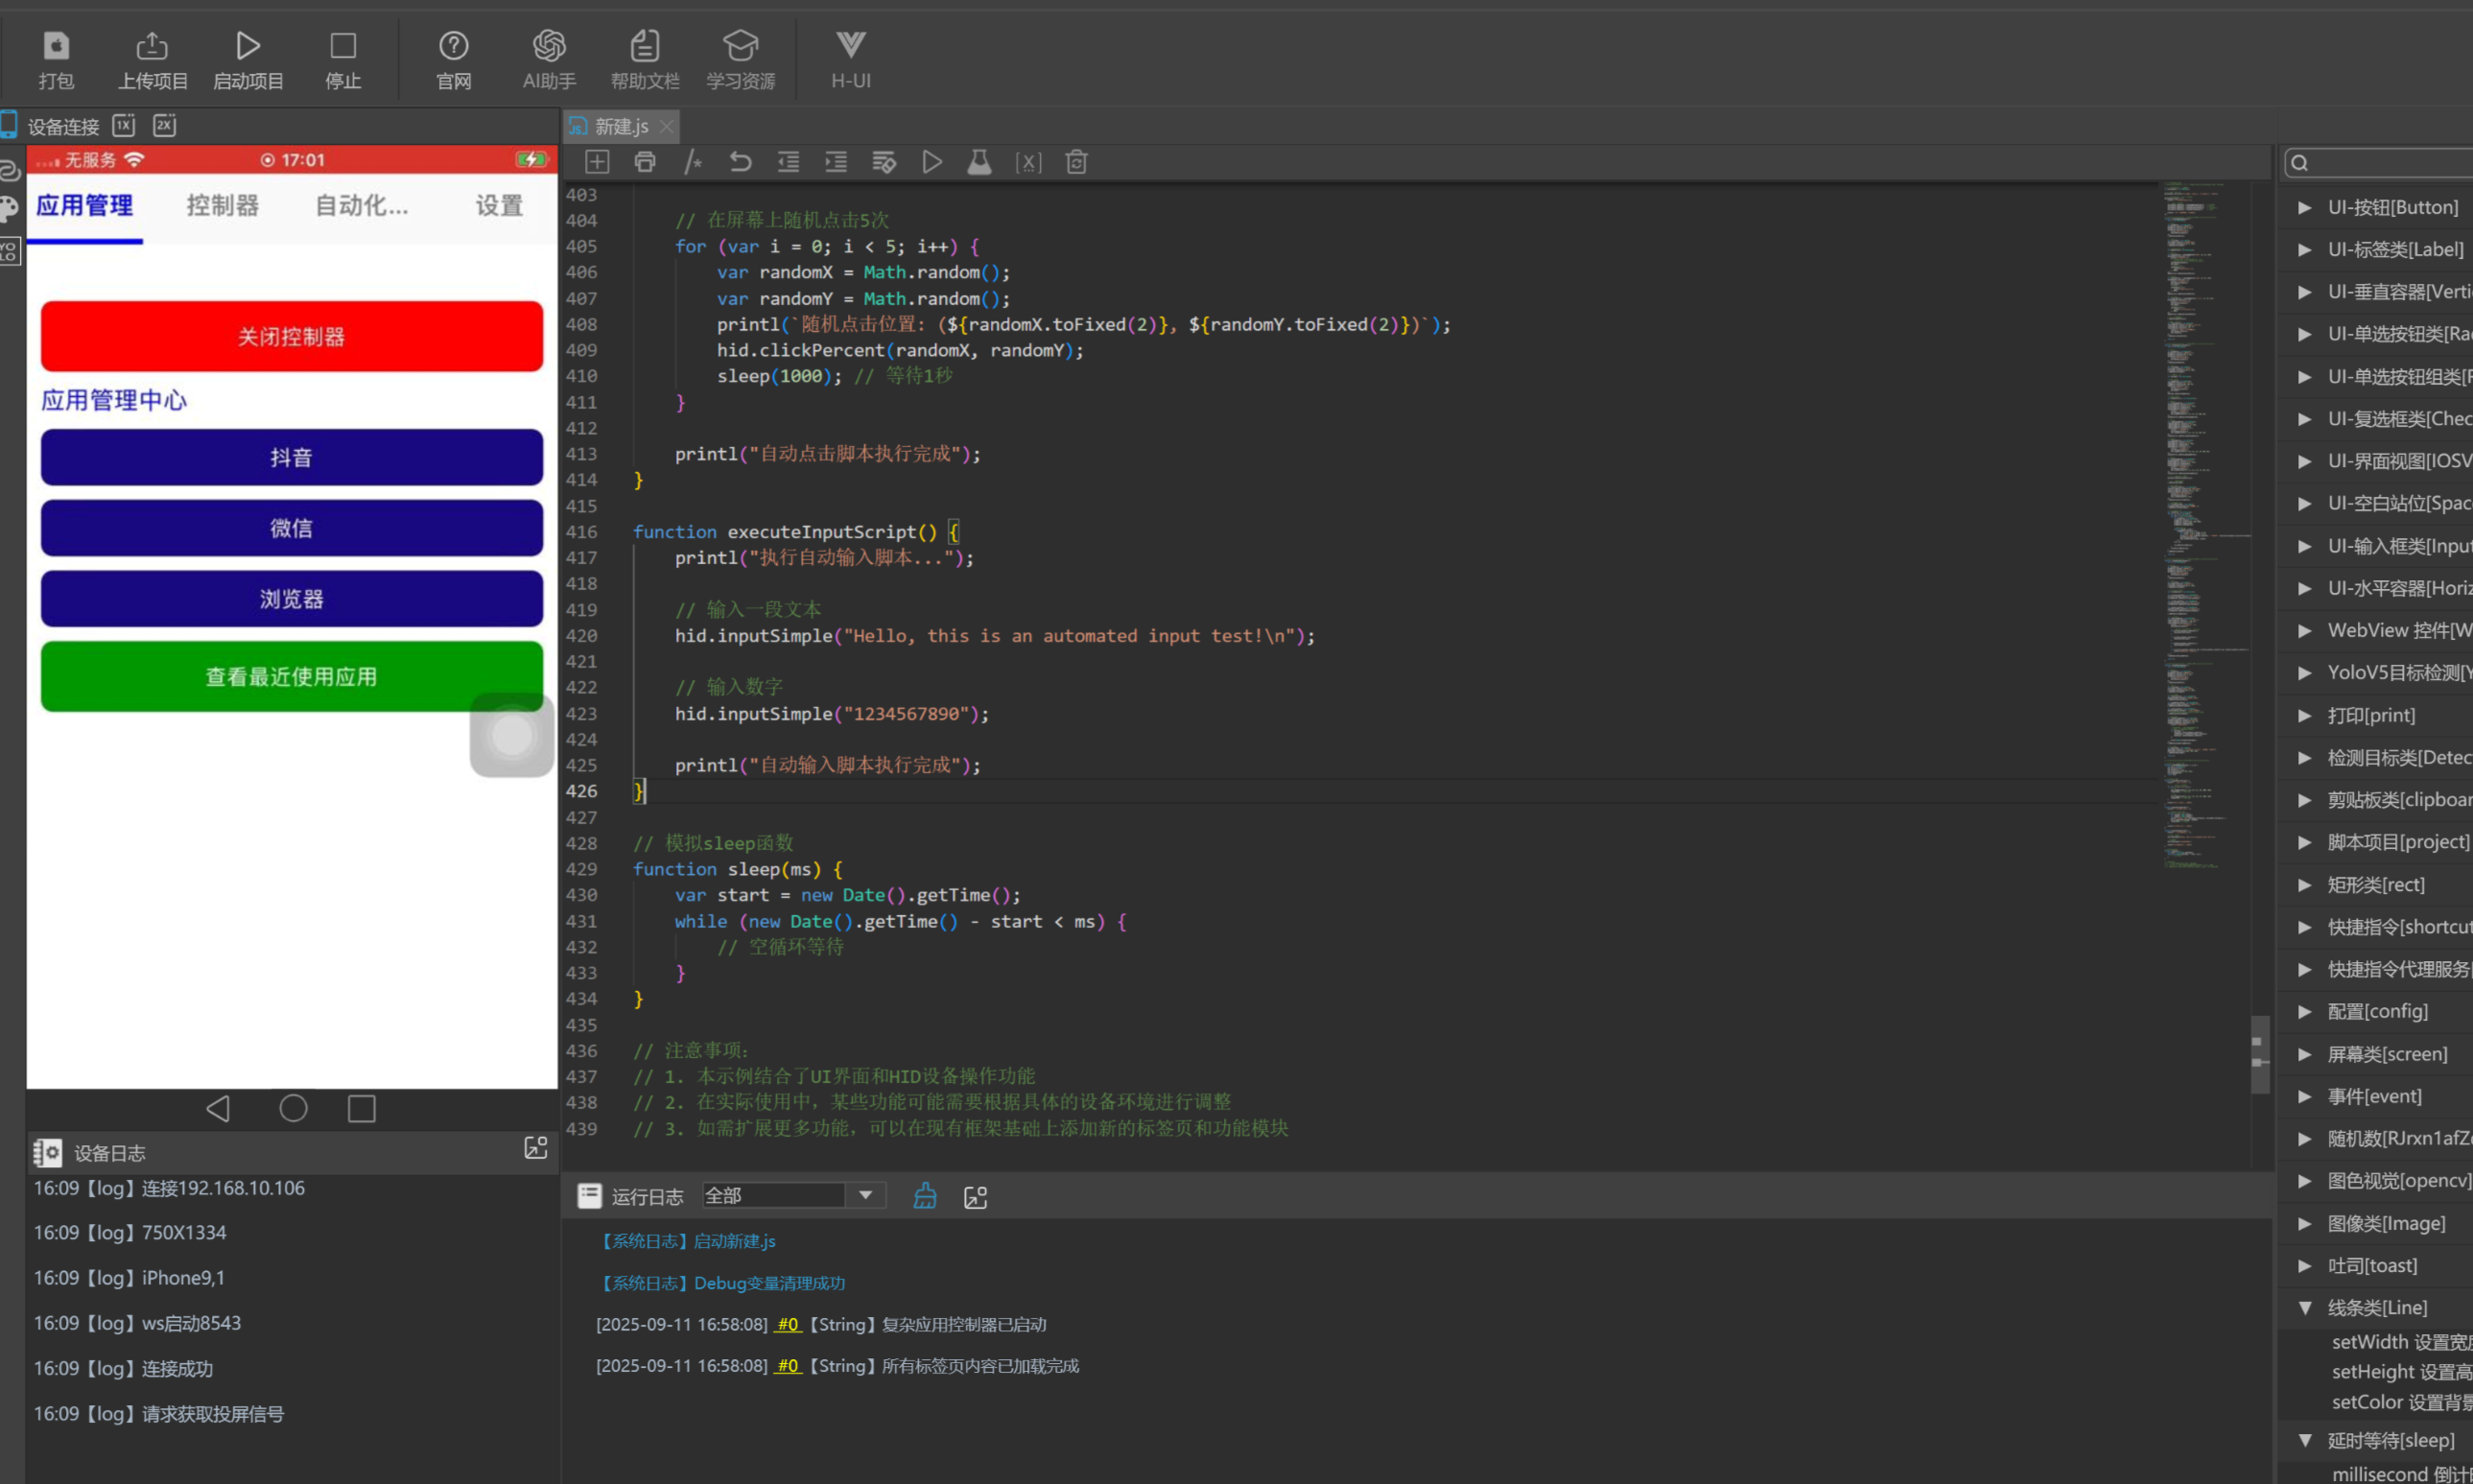Run script with editor play icon

pyautogui.click(x=932, y=162)
